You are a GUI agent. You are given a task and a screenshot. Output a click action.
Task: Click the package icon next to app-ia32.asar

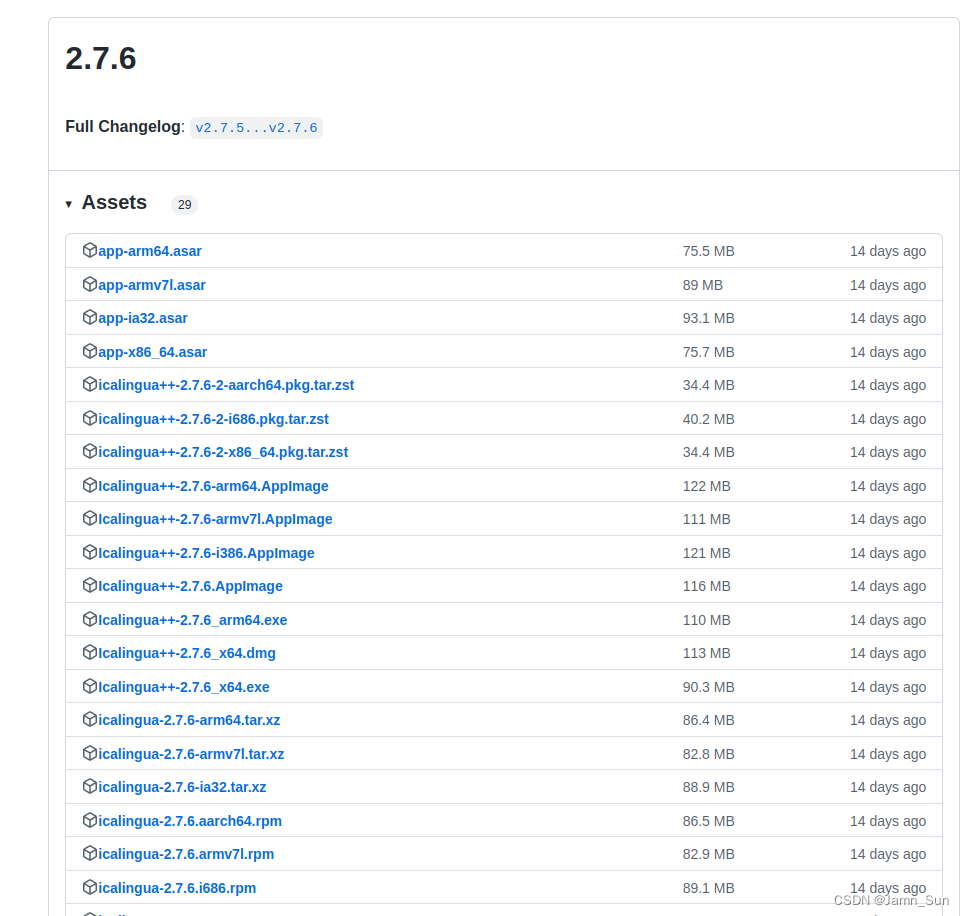[90, 317]
